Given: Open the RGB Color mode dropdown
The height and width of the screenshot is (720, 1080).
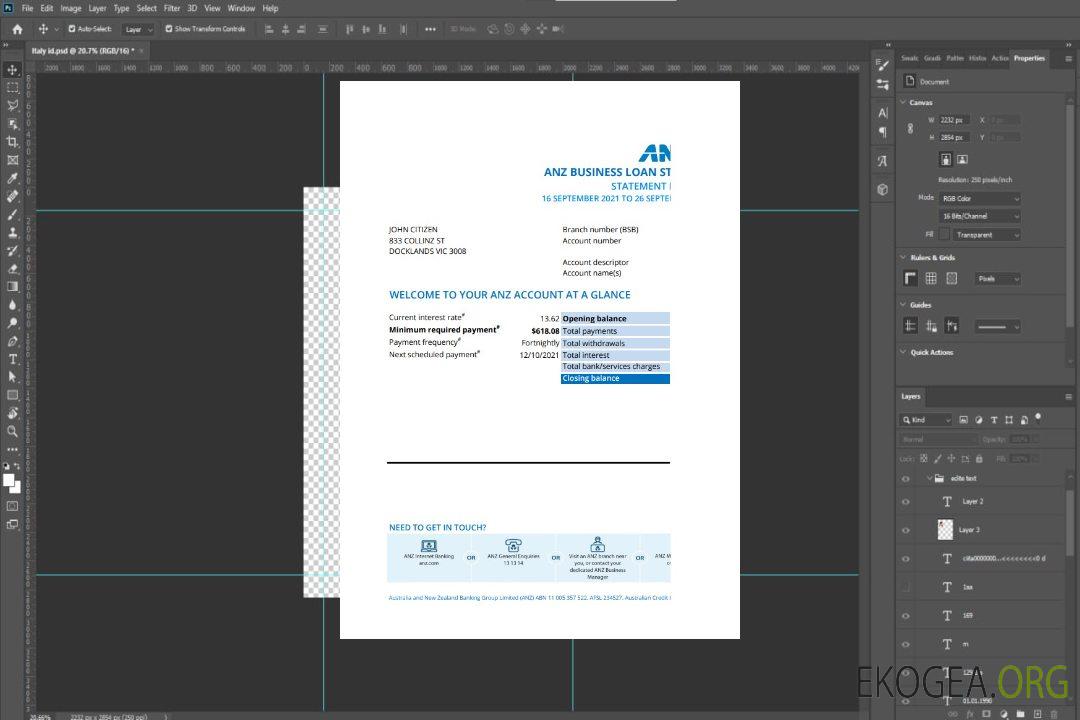Looking at the screenshot, I should pyautogui.click(x=980, y=198).
